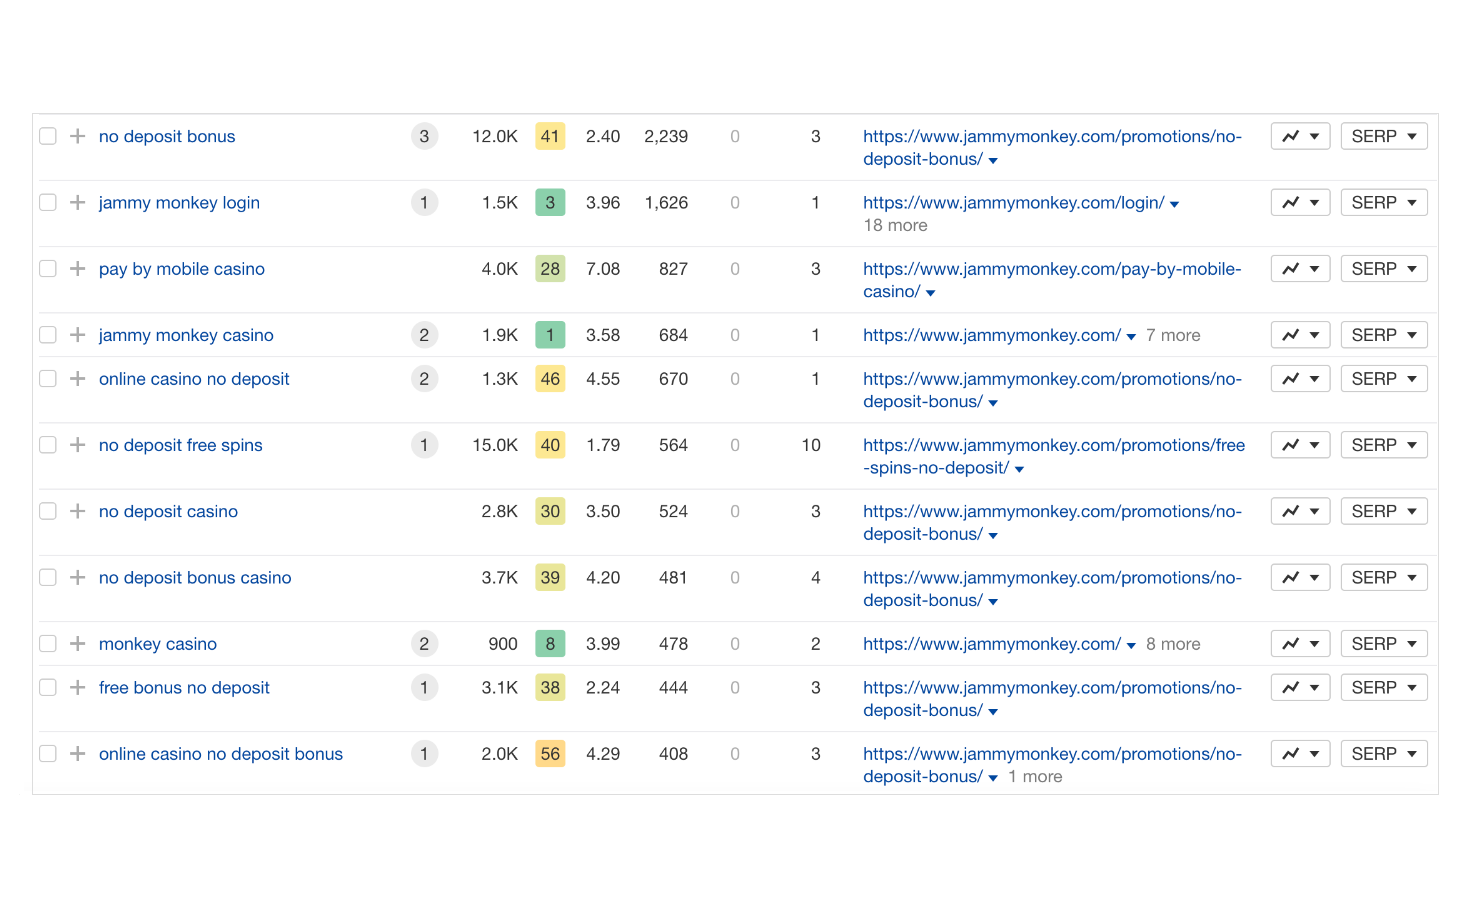Click plus icon beside 'pay by mobile casino'
Screen dimensions: 1470x920
coord(77,268)
